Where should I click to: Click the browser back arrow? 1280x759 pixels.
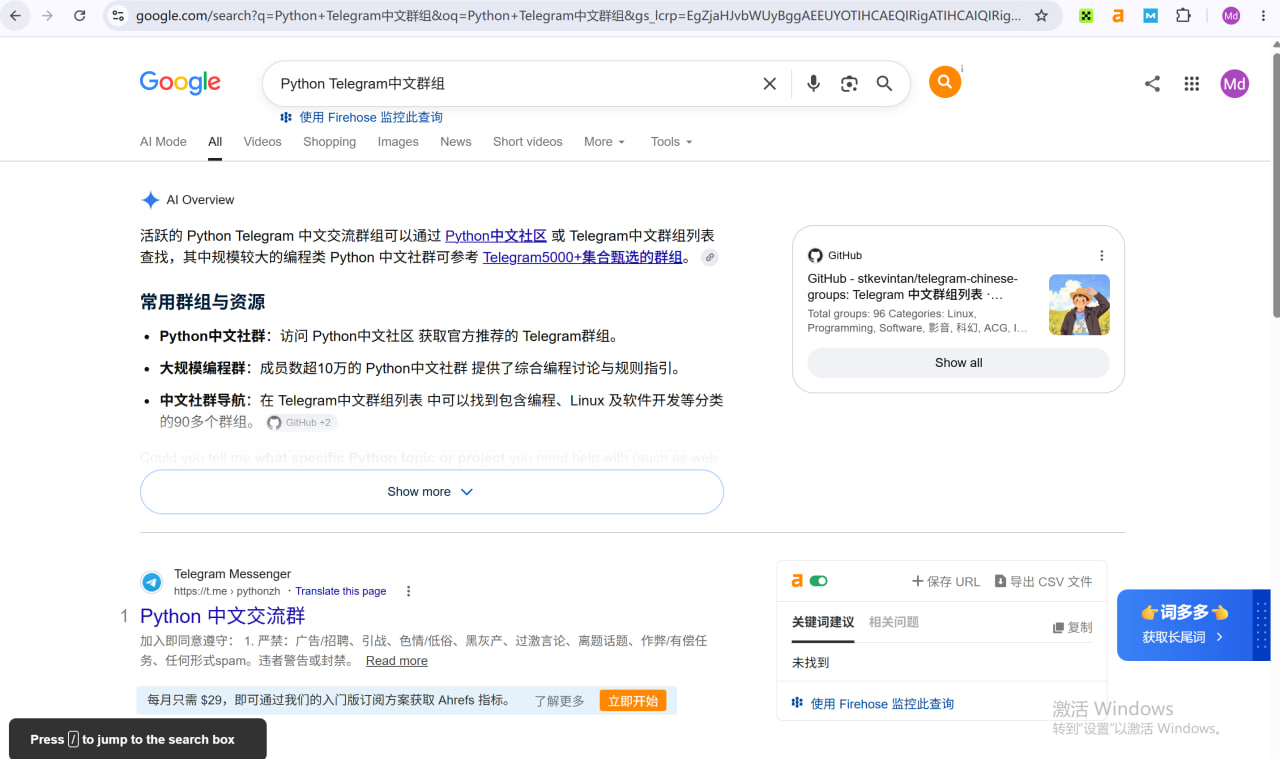tap(16, 16)
